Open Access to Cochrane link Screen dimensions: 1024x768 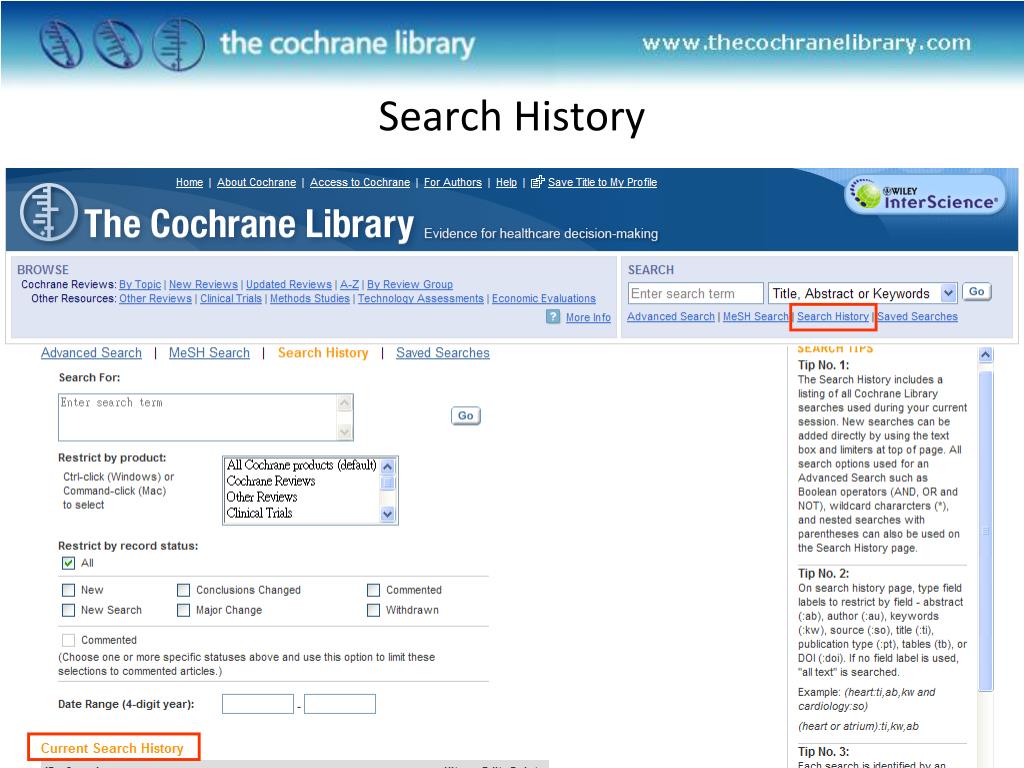click(x=360, y=182)
